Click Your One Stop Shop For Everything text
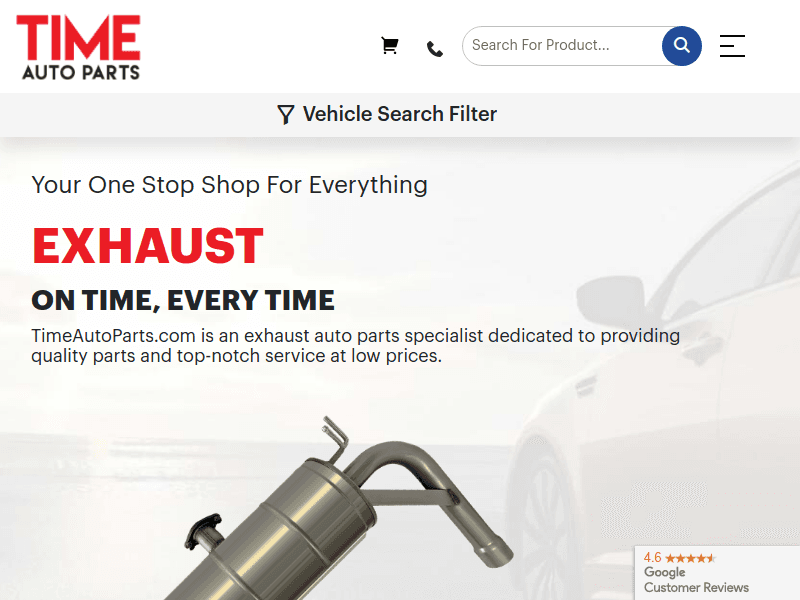800x600 pixels. coord(230,185)
